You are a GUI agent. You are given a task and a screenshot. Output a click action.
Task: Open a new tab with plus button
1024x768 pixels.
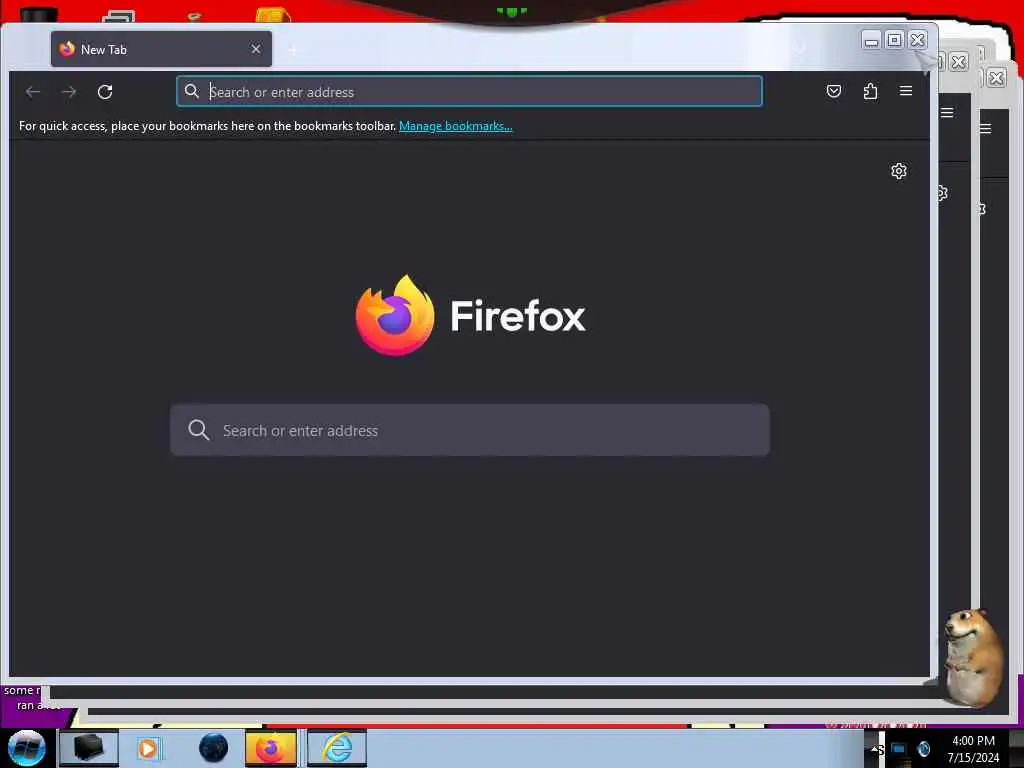pyautogui.click(x=292, y=50)
